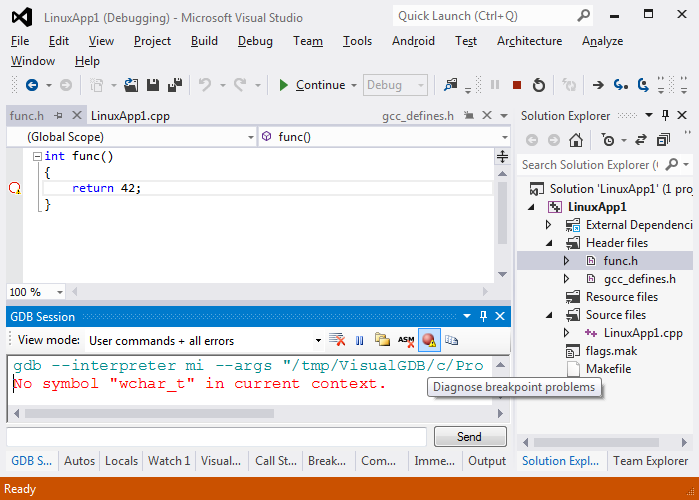
Task: Pause GDB Session output with blue bars
Action: click(359, 340)
